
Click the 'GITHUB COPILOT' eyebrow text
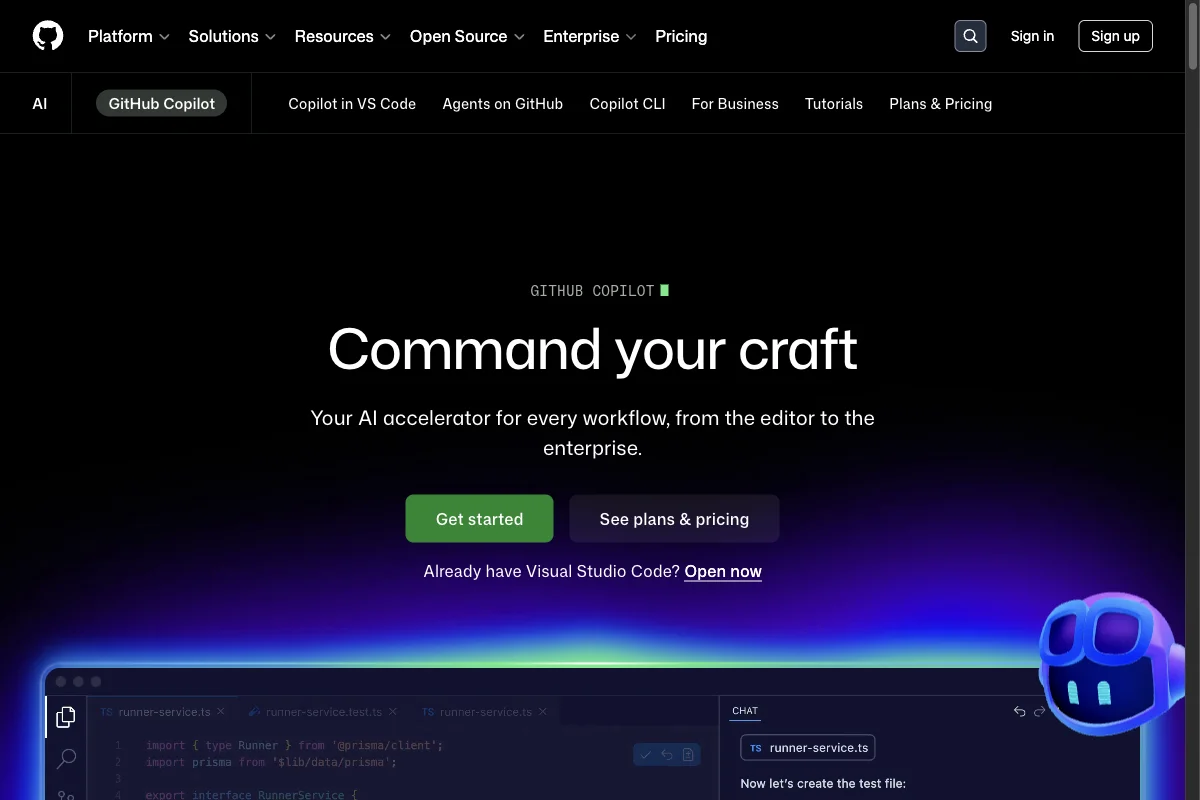[x=592, y=291]
